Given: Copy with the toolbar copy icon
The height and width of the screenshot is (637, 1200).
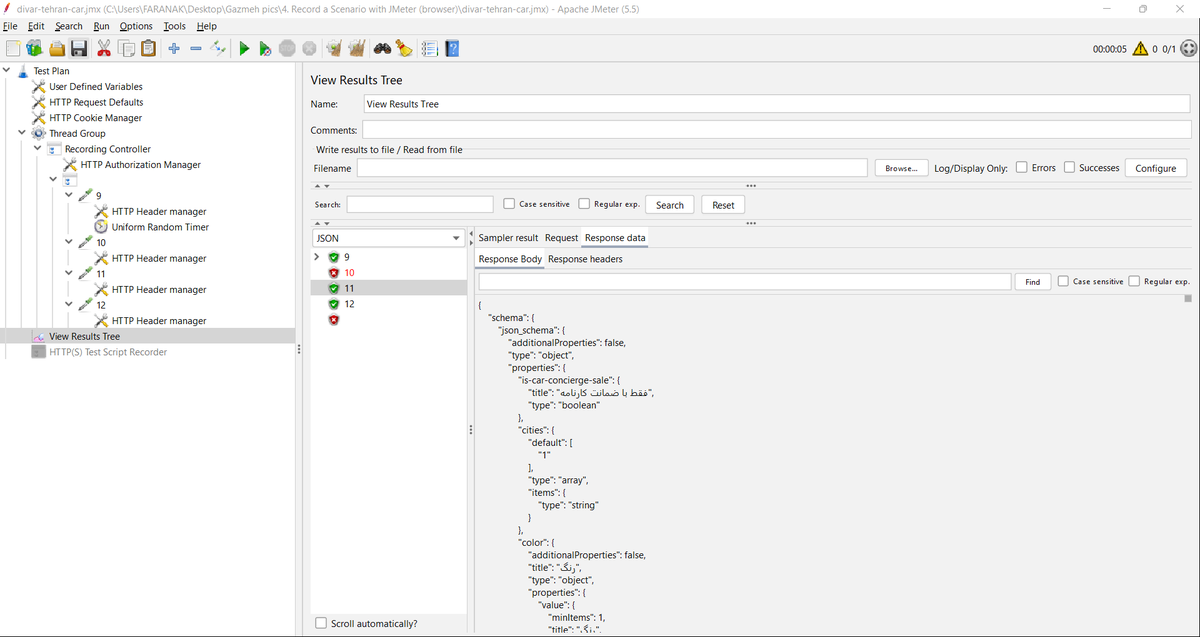Looking at the screenshot, I should (126, 48).
